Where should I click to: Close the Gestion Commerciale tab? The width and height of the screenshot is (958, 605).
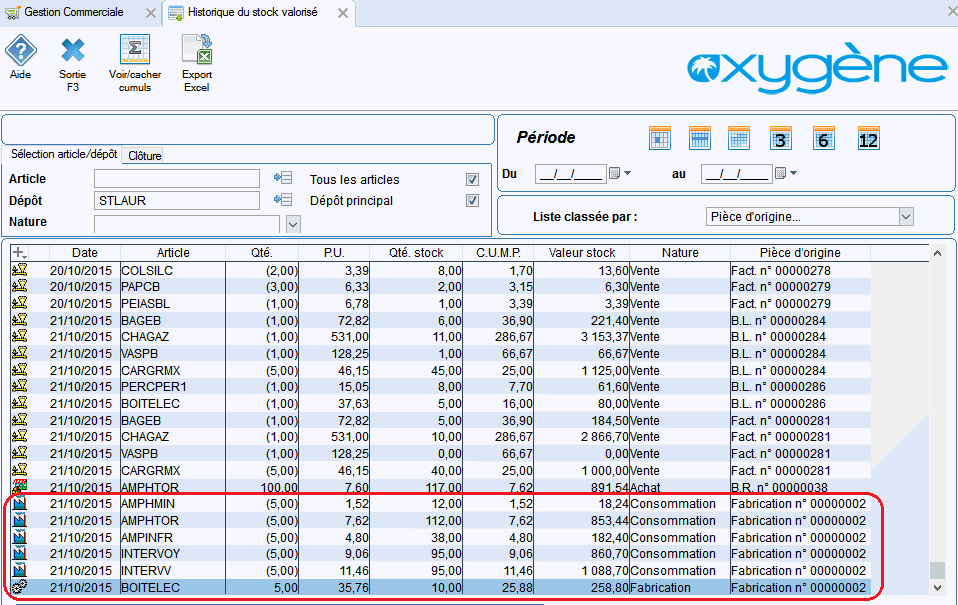[151, 13]
